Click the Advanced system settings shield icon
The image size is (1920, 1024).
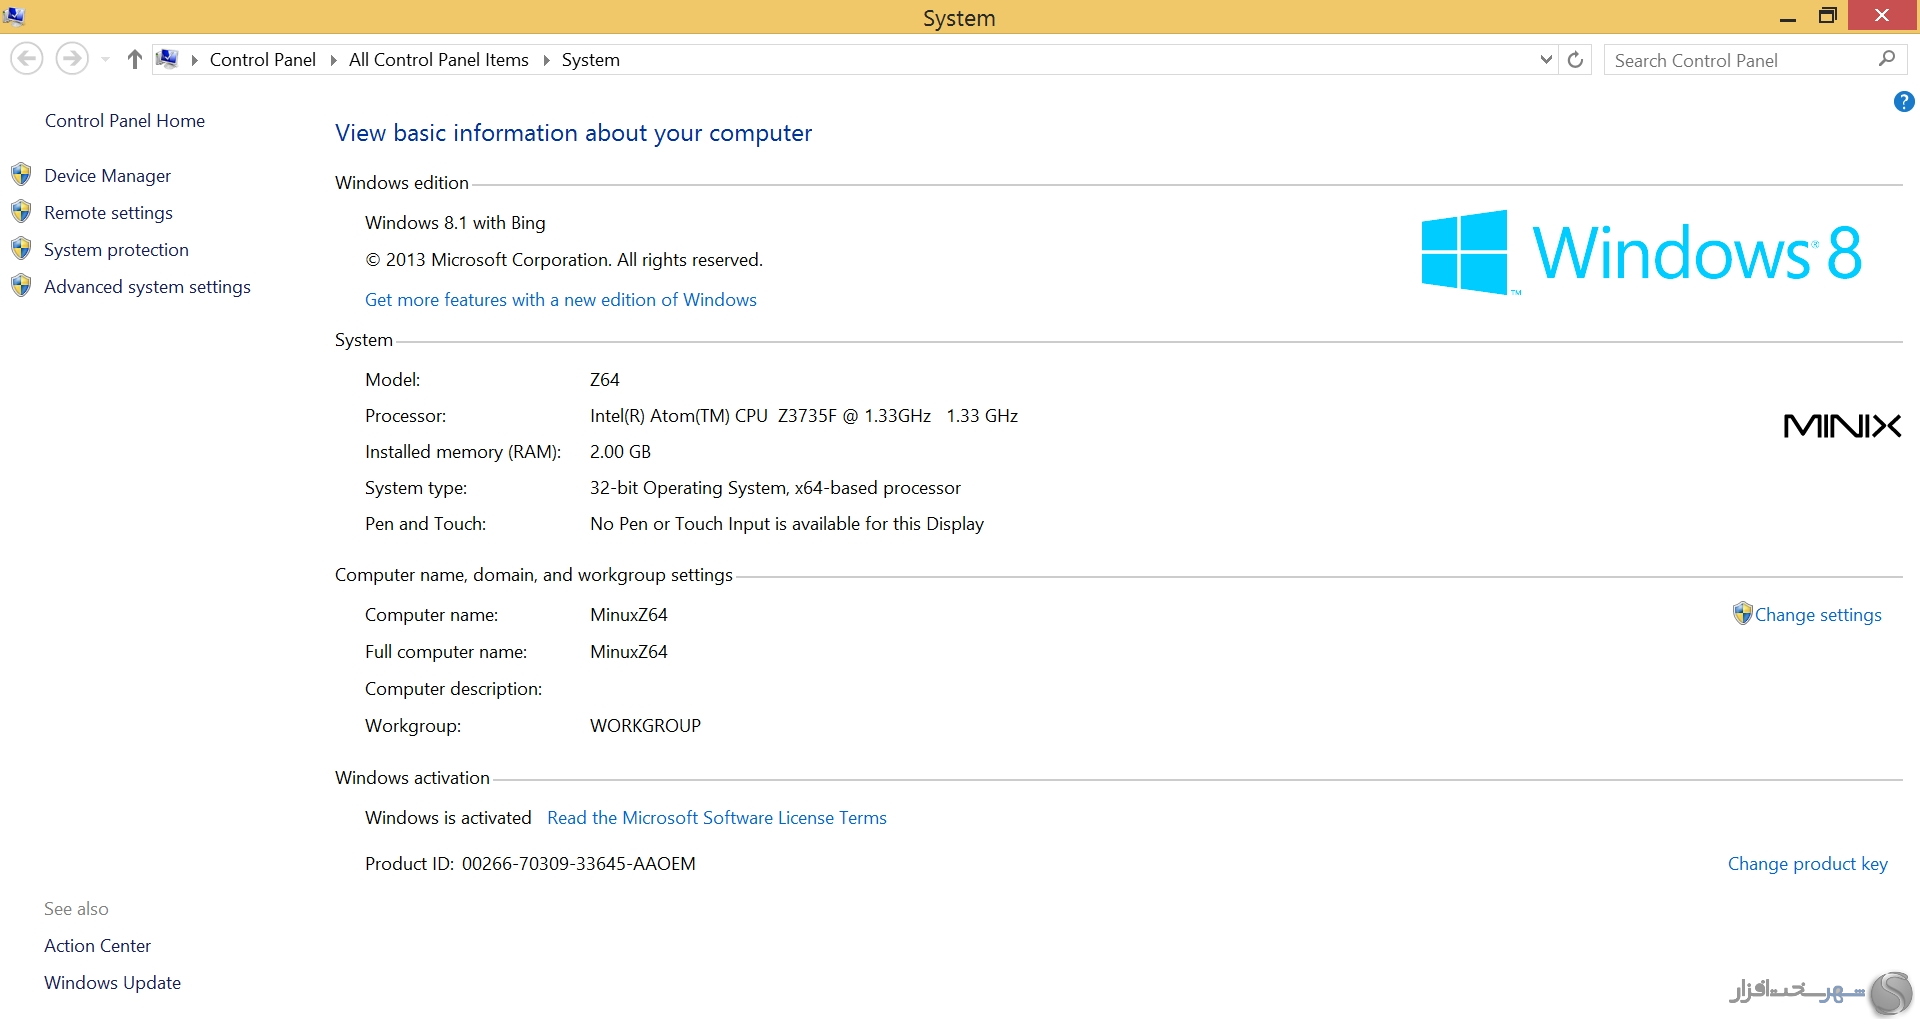21,286
